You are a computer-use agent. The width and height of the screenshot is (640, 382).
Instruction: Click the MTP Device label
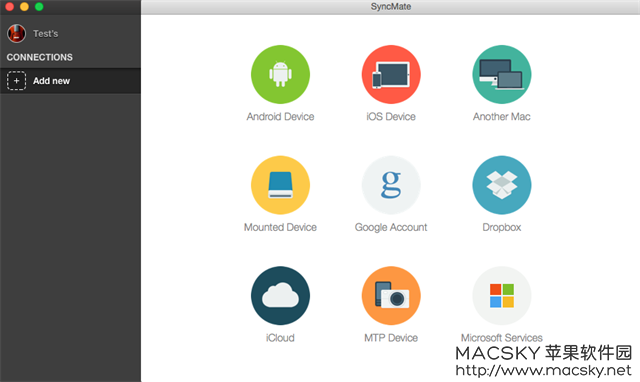click(391, 338)
